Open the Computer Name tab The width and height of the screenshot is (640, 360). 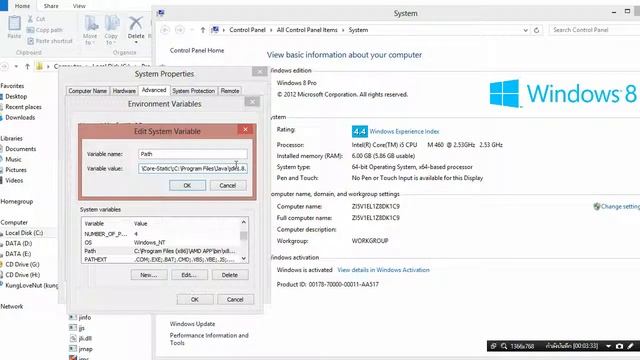pyautogui.click(x=88, y=91)
